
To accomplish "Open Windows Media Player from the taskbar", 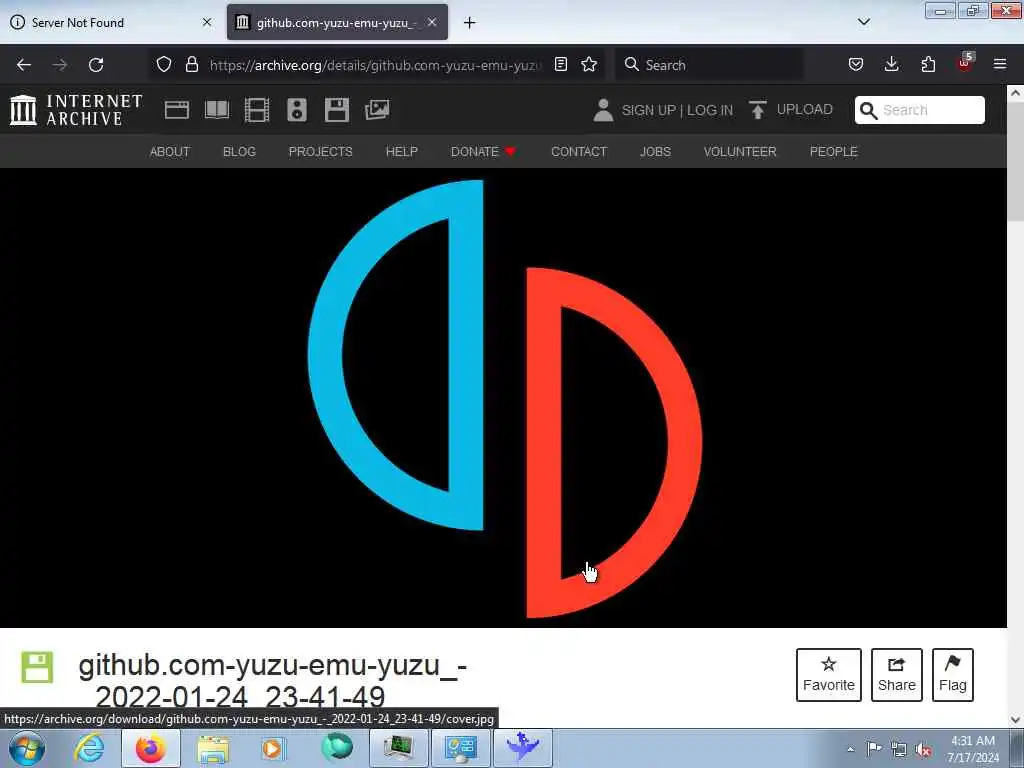I will tap(273, 748).
